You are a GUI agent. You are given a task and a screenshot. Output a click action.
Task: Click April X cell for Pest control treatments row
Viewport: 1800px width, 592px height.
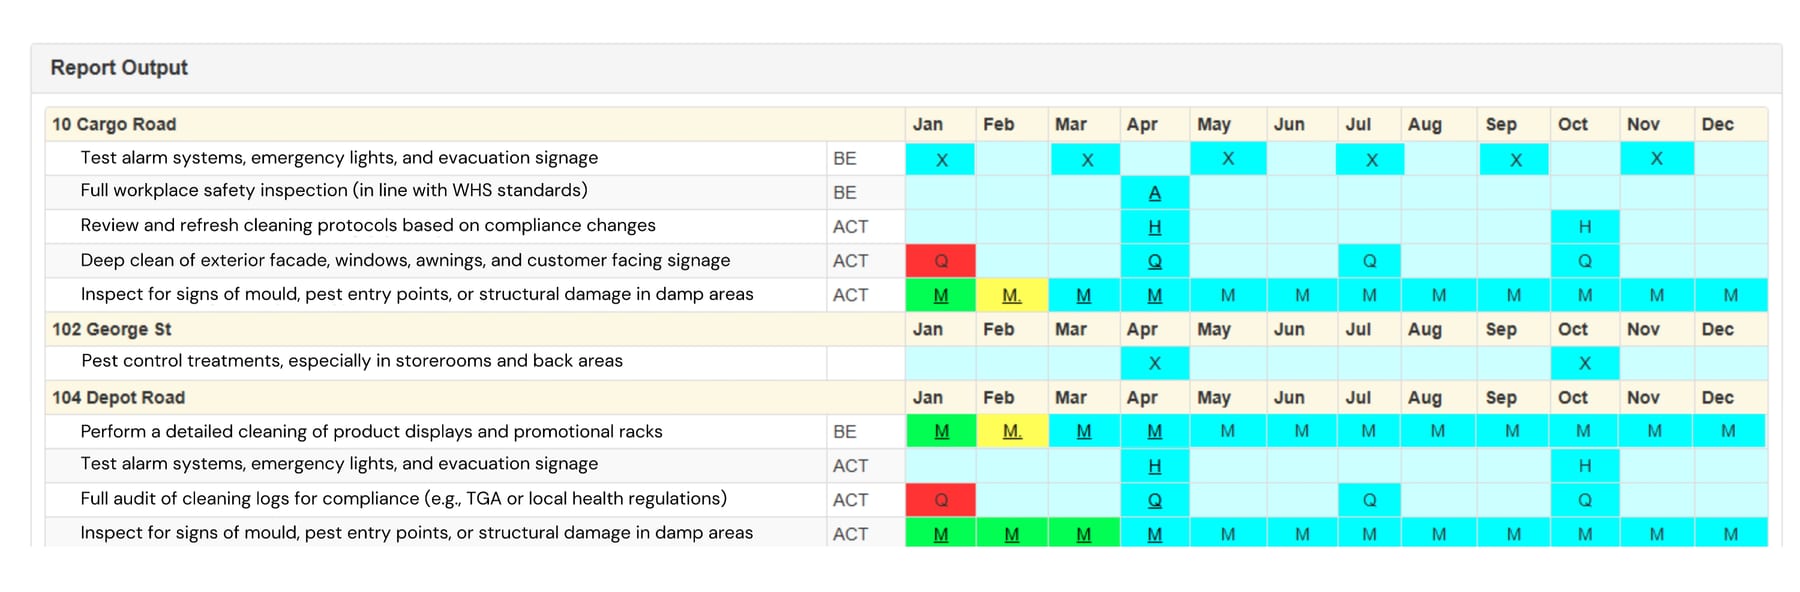click(1155, 363)
